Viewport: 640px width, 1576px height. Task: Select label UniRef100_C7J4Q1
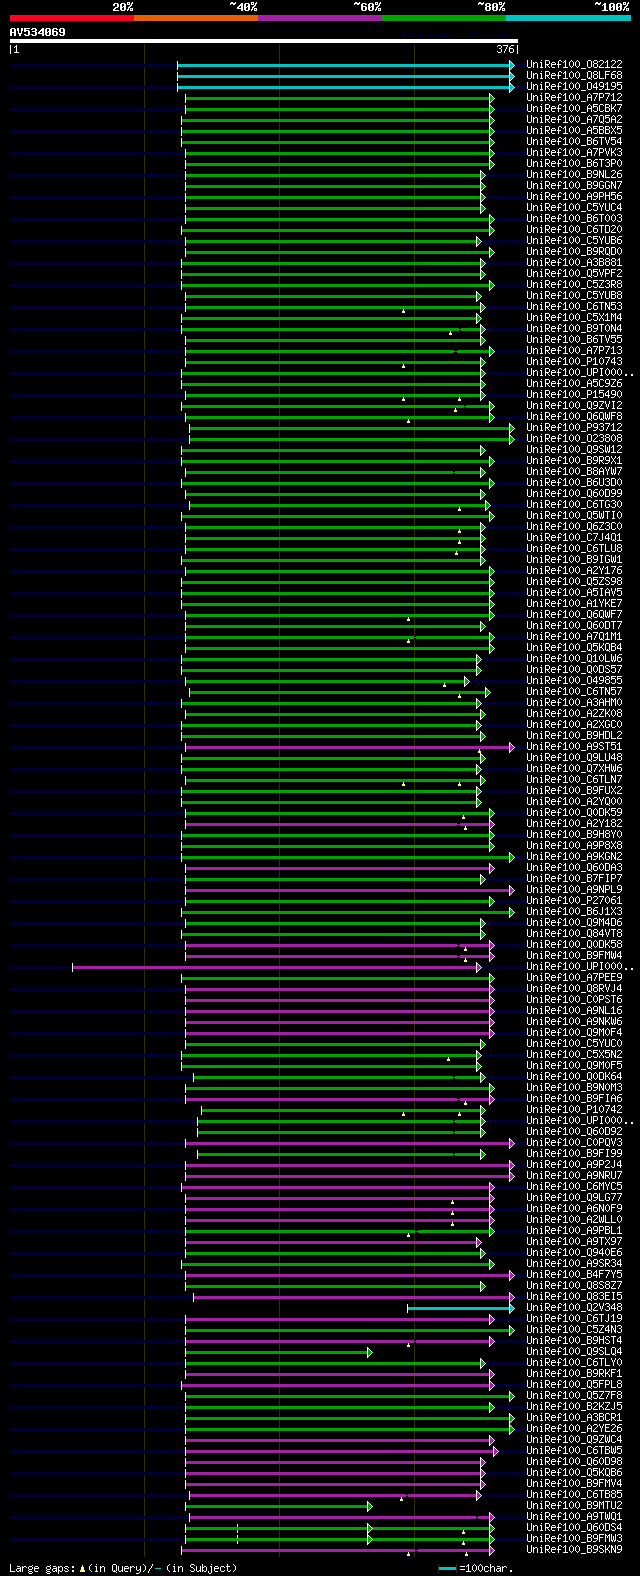[x=574, y=537]
